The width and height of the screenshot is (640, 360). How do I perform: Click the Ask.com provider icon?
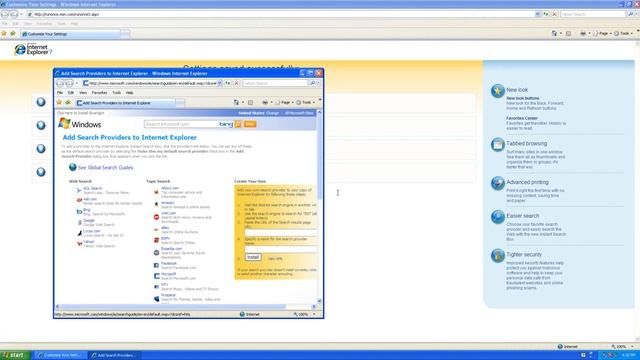tap(79, 200)
